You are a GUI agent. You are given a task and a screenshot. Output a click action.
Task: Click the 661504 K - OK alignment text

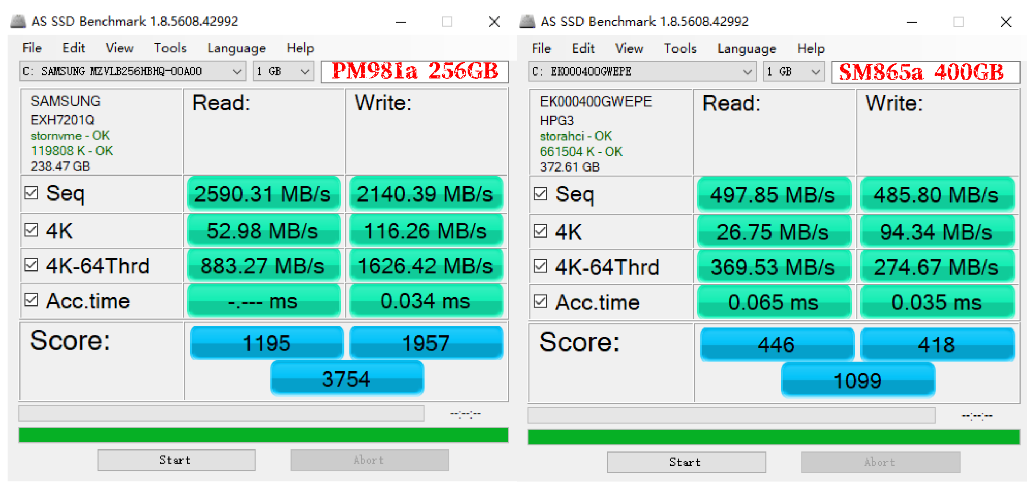(581, 151)
